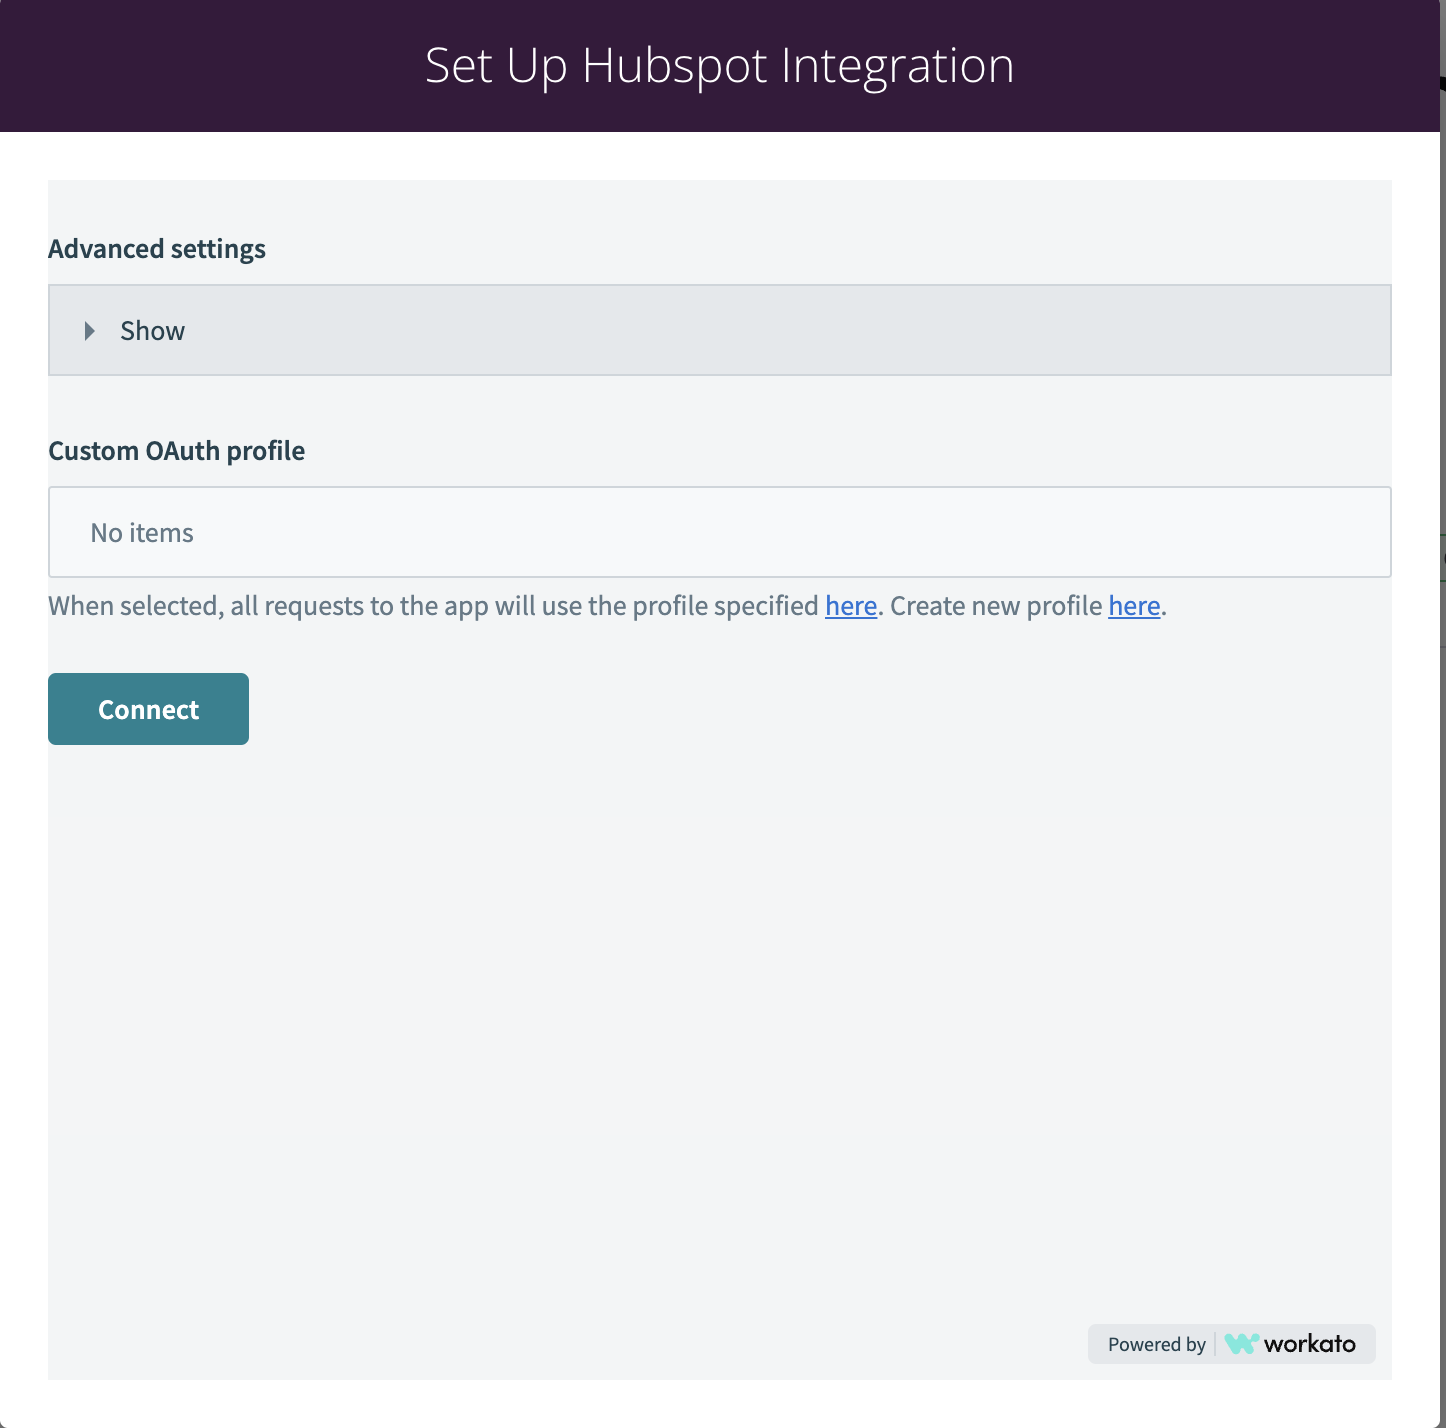Focus the Custom OAuth profile input box
The image size is (1446, 1428).
click(720, 532)
